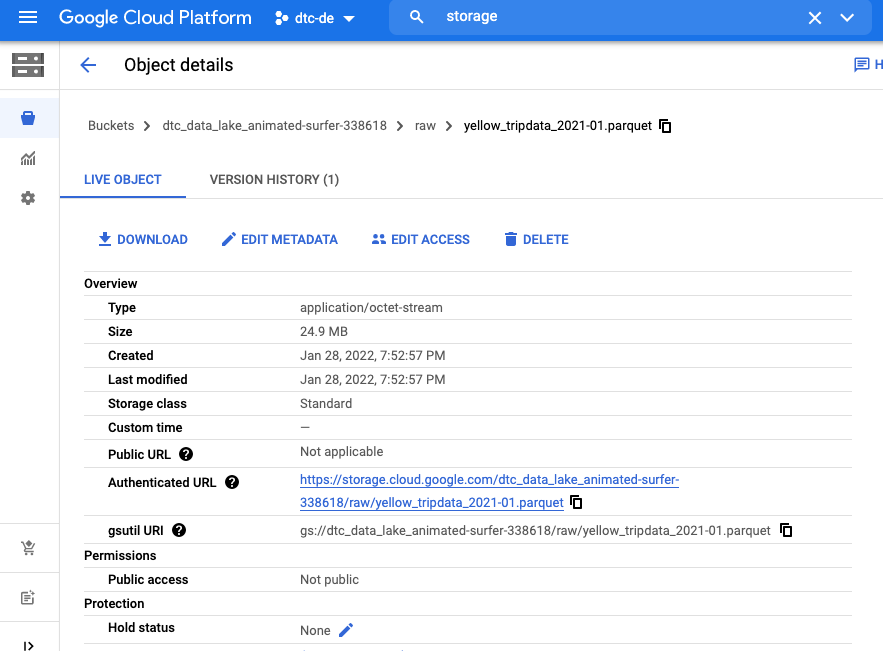This screenshot has height=651, width=883.
Task: Select the Storage class value Standard
Action: click(326, 404)
